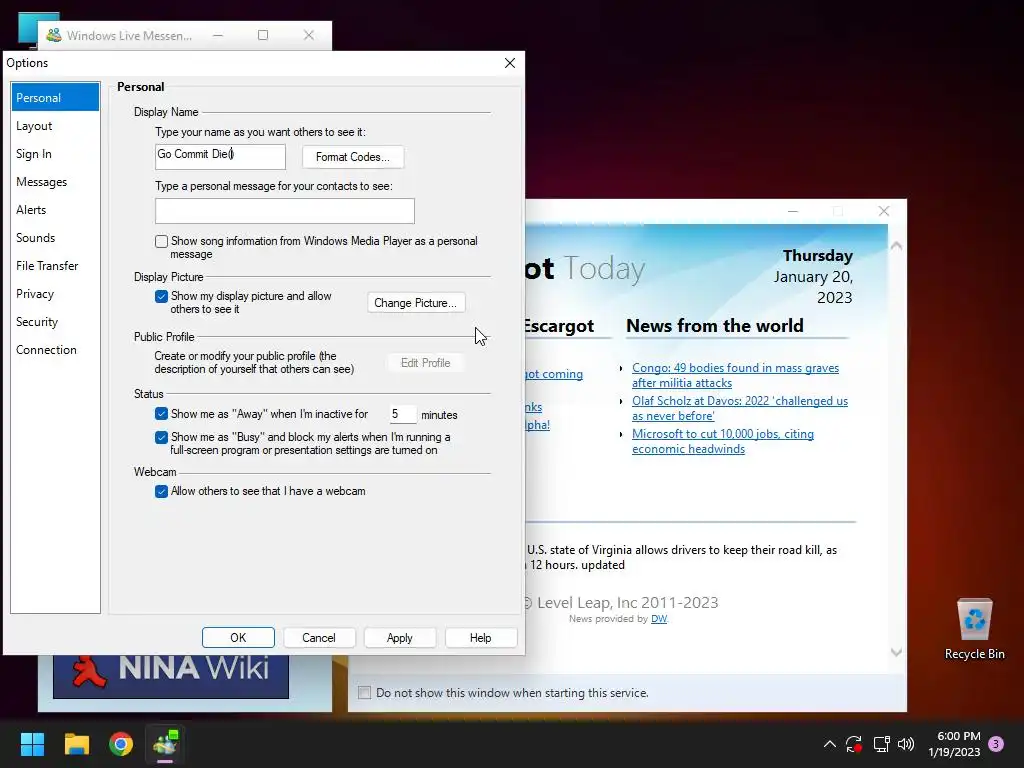Show hidden system tray icons

coord(829,744)
